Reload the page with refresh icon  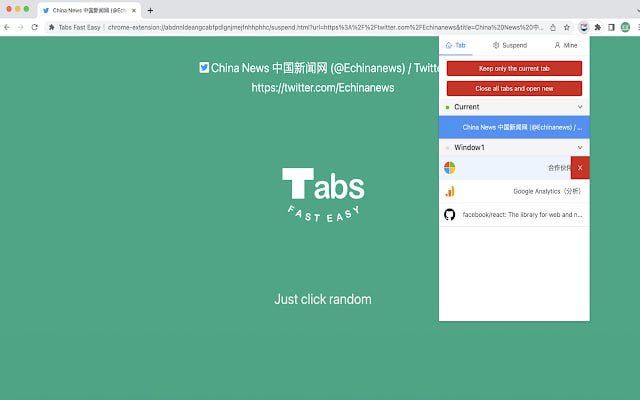point(35,26)
